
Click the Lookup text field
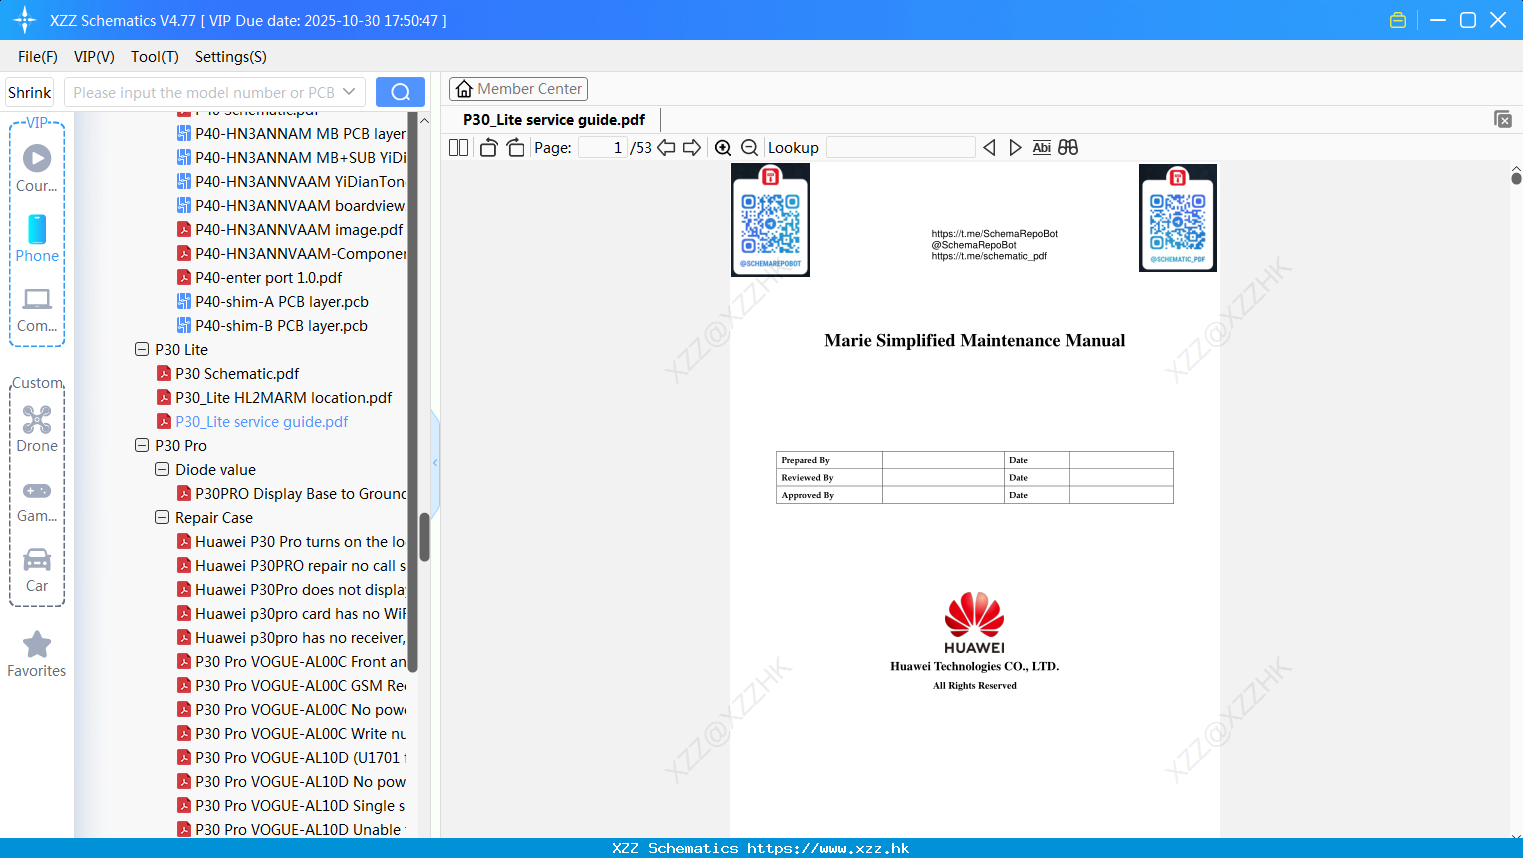[x=901, y=148]
